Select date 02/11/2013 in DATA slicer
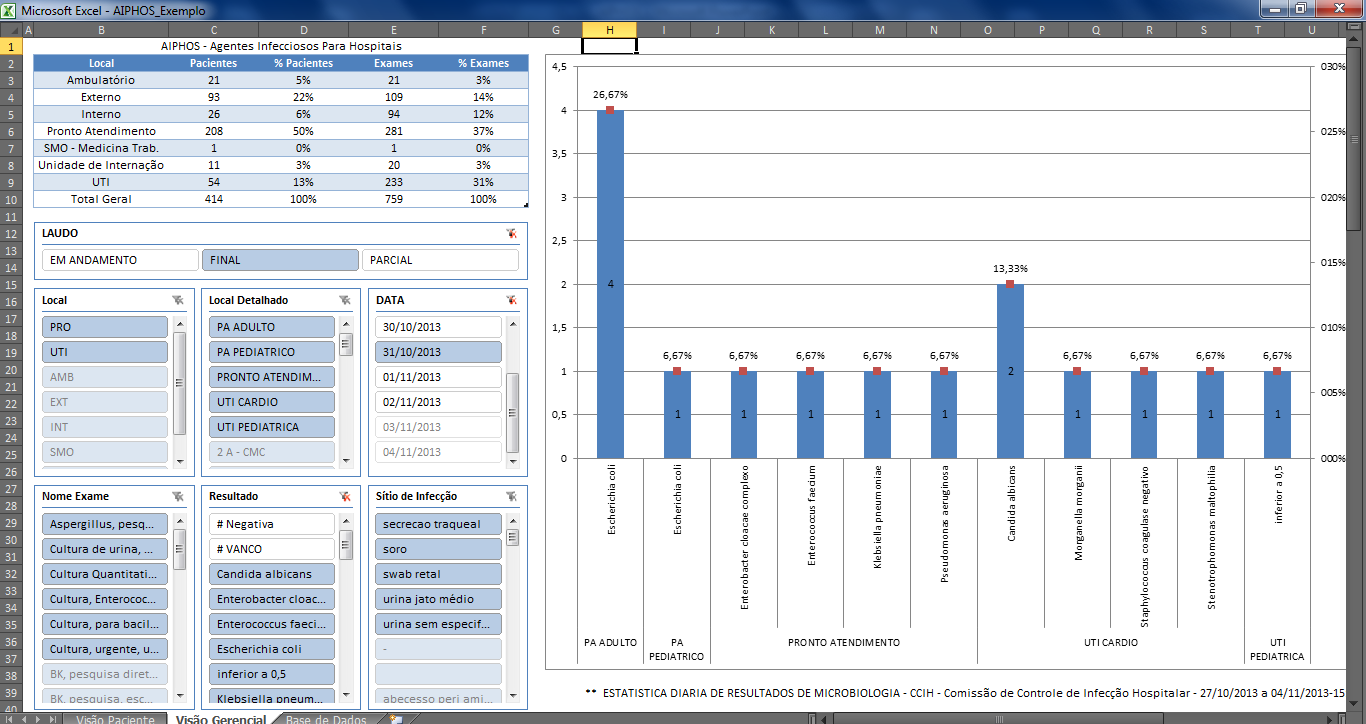This screenshot has width=1366, height=724. 438,402
